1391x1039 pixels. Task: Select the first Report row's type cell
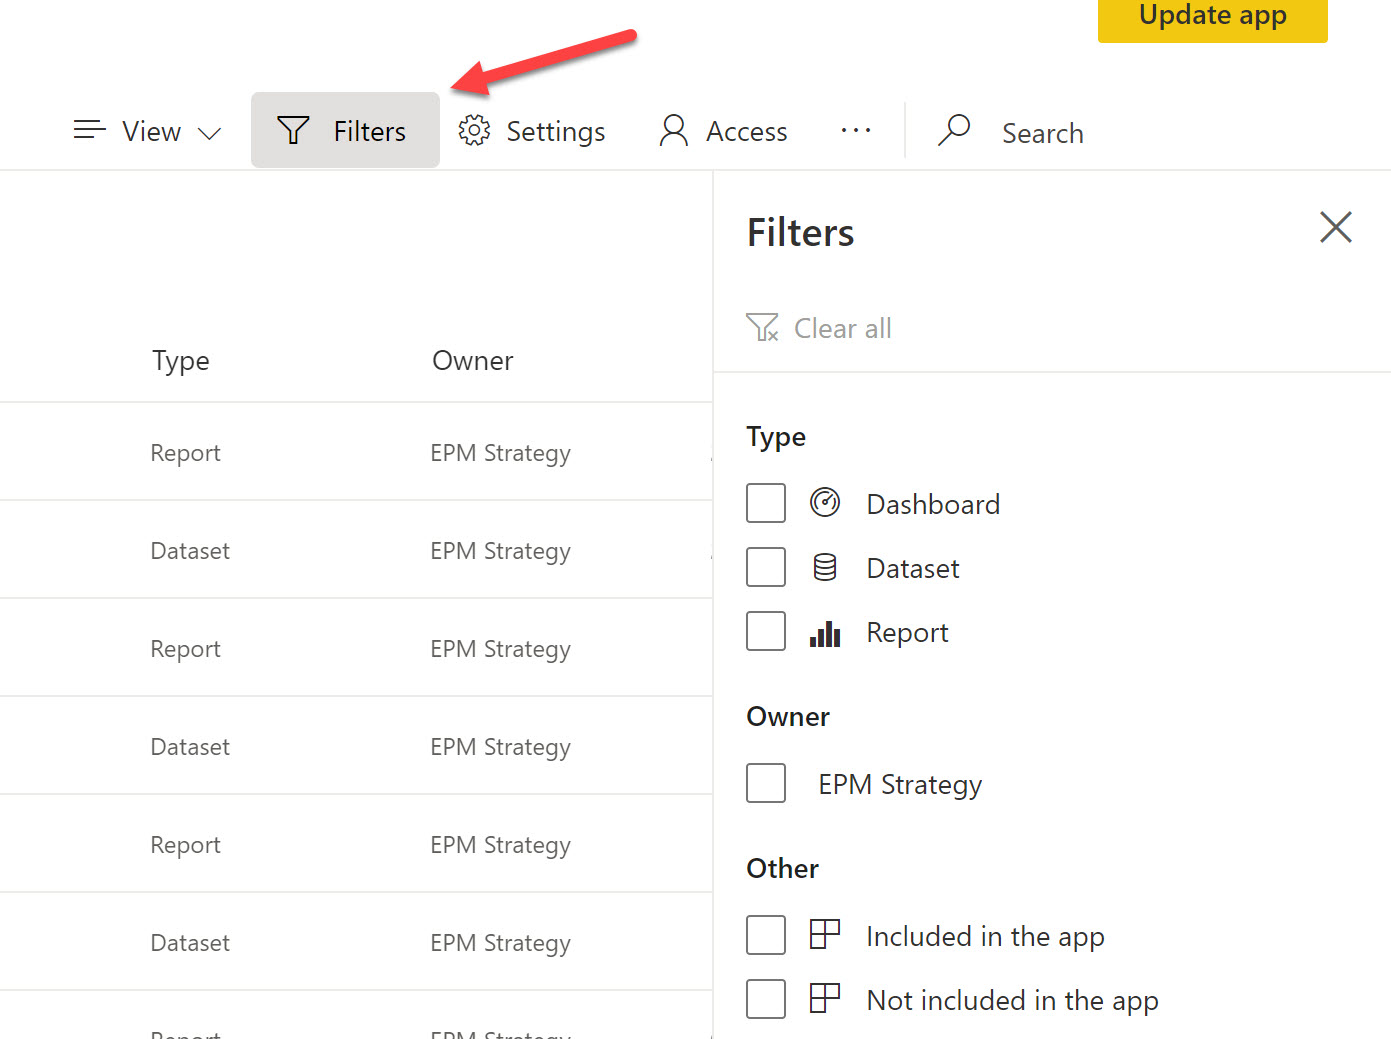186,453
